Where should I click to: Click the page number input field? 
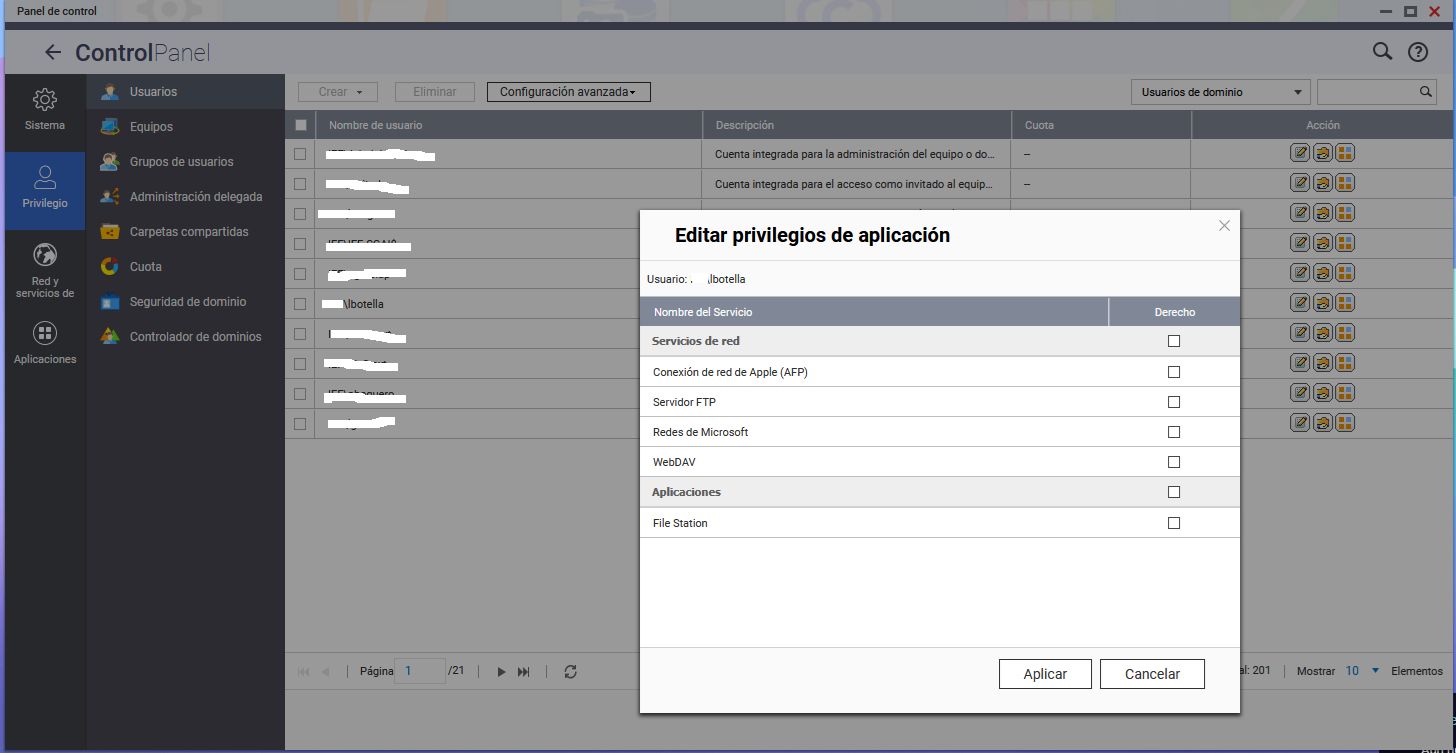point(420,671)
